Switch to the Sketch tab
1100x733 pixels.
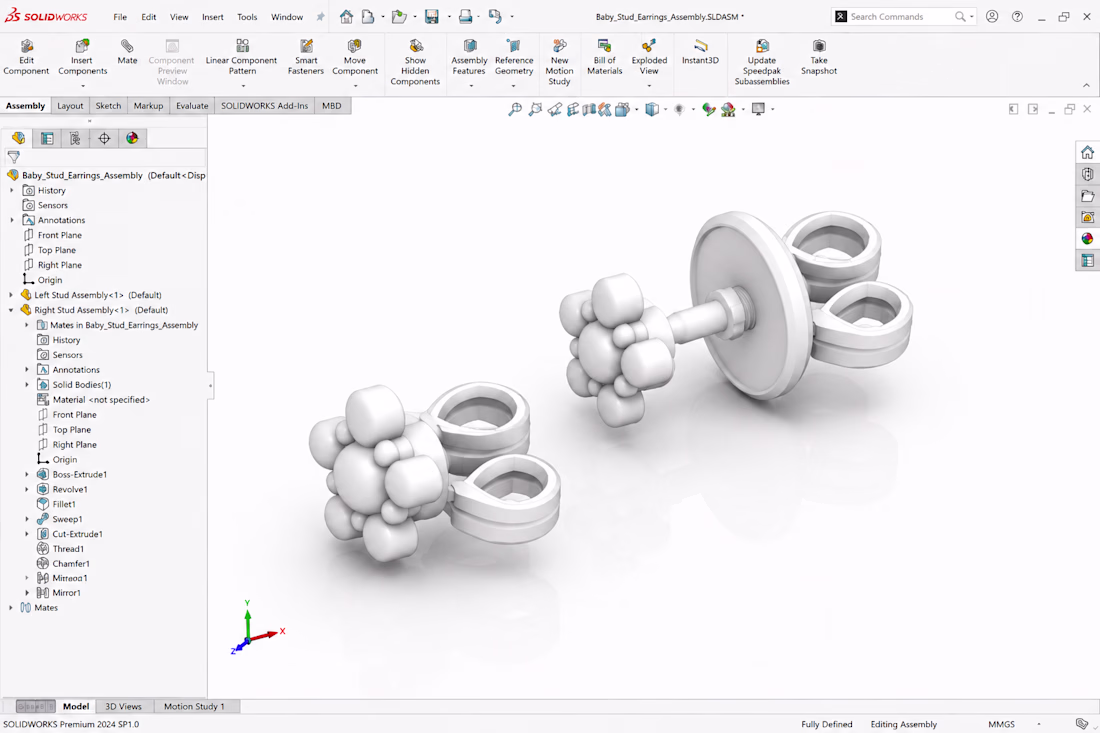pyautogui.click(x=108, y=106)
